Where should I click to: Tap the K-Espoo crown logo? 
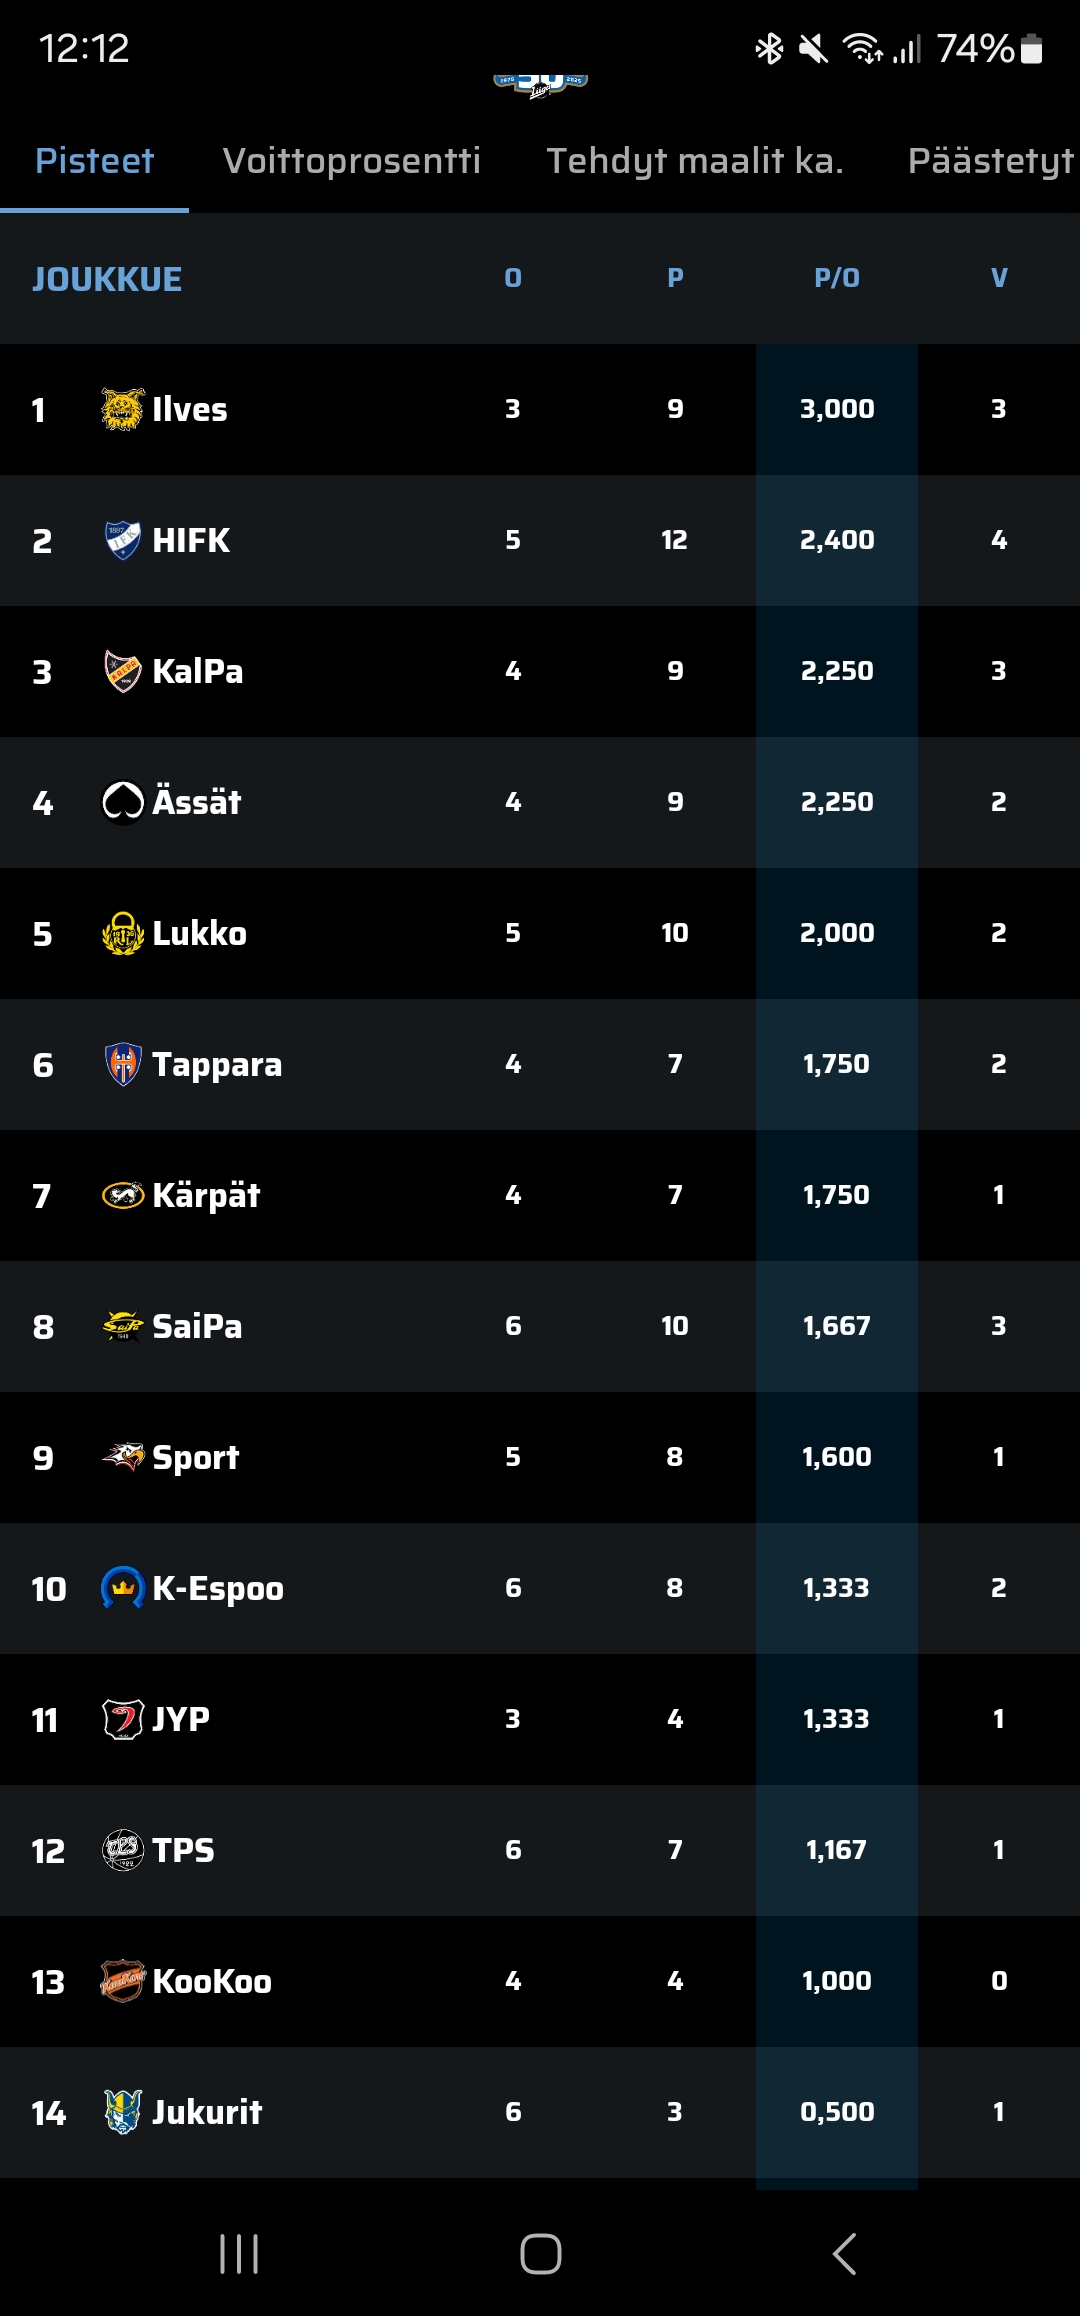[123, 1588]
